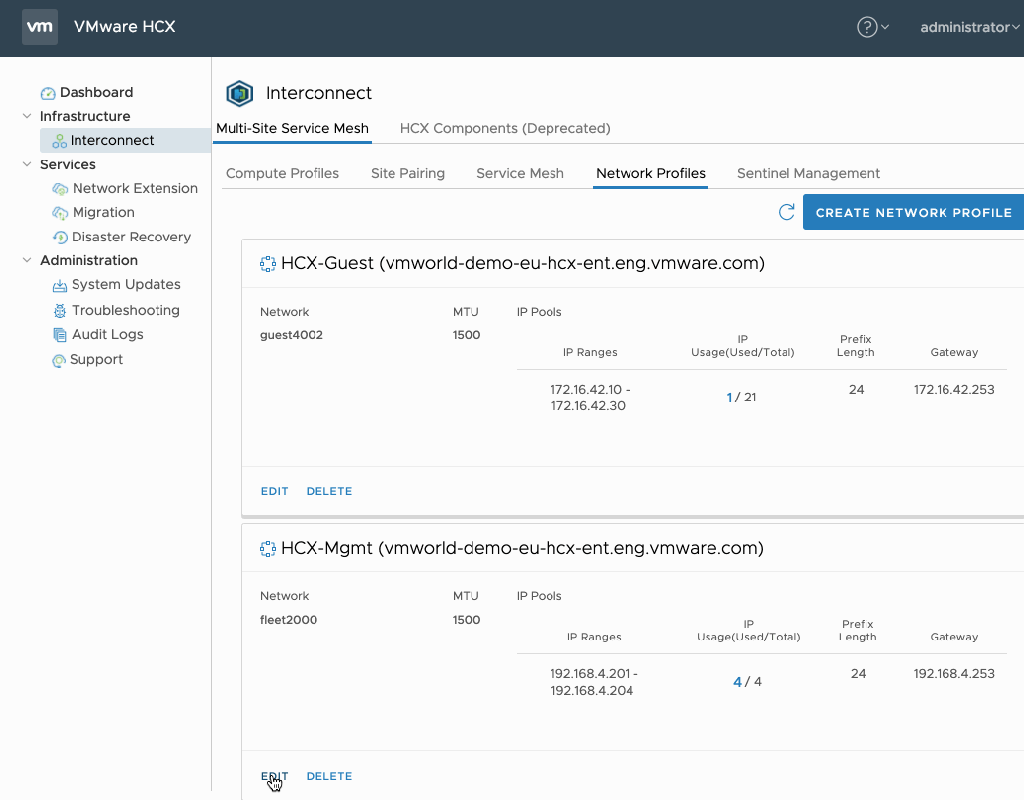
Task: Delete the HCX-Guest network profile
Action: 329,491
